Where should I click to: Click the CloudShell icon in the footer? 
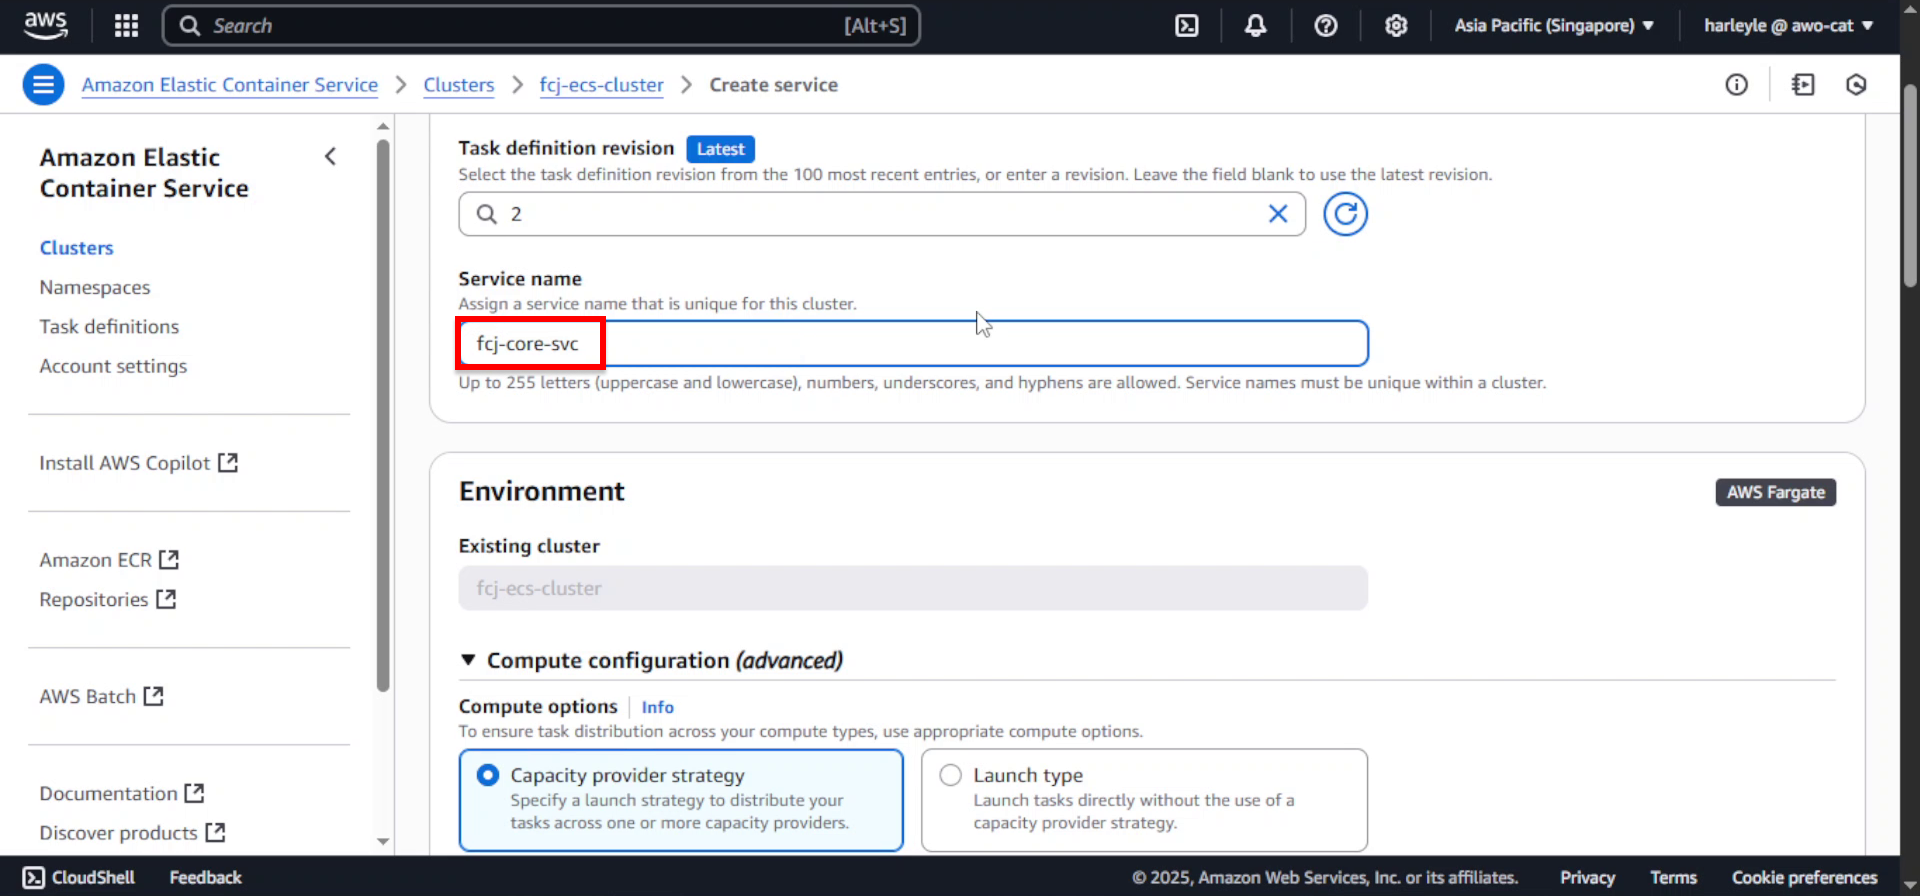coord(33,877)
